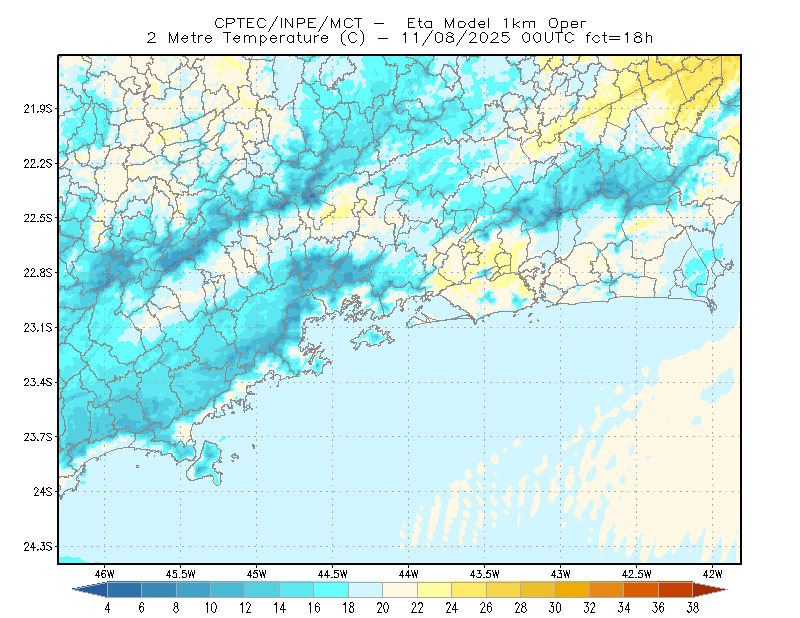Image resolution: width=800 pixels, height=618 pixels.
Task: Click the 24S latitude axis label
Action: [43, 491]
